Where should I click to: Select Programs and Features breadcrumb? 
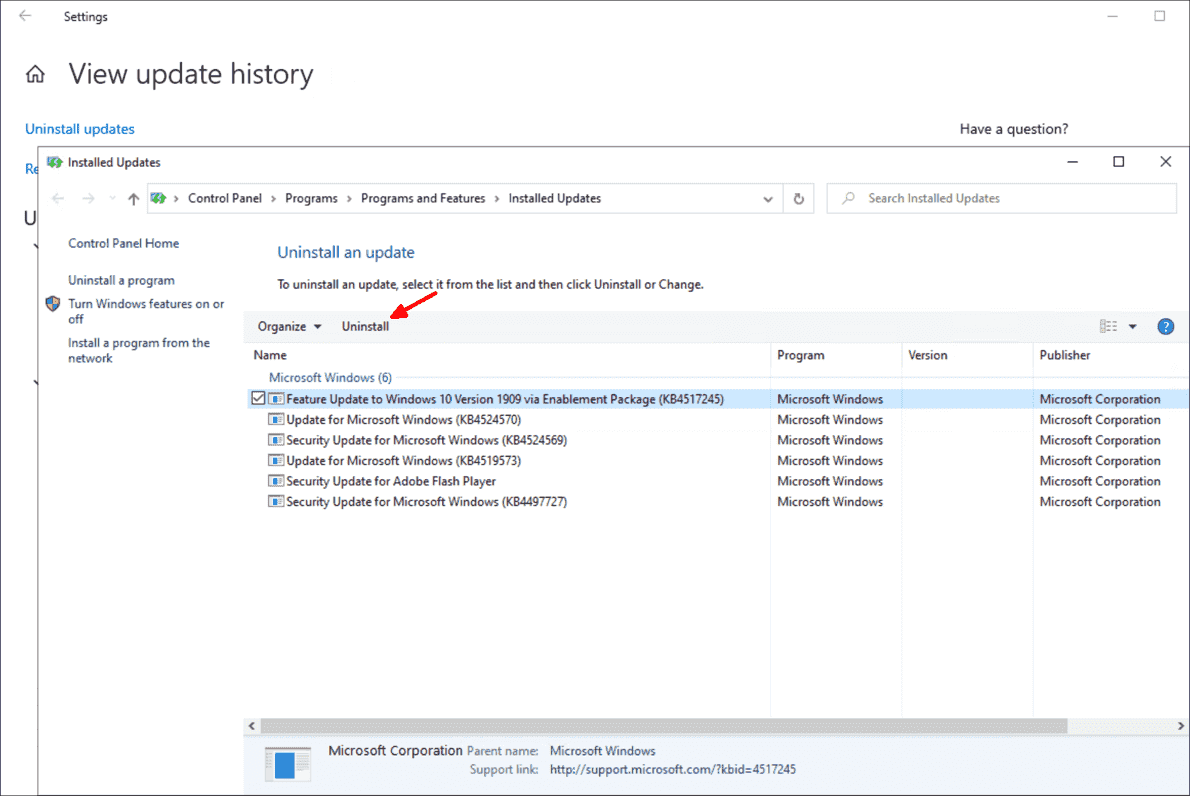click(x=423, y=198)
